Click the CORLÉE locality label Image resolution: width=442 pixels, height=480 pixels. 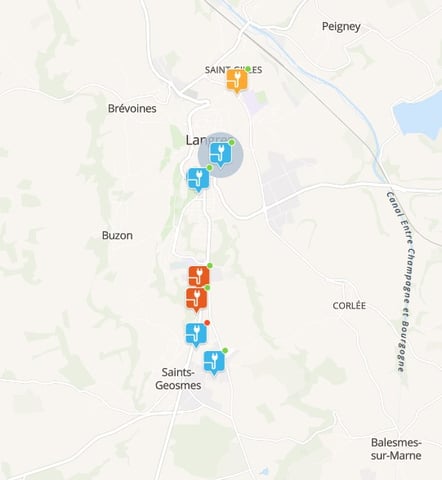(349, 305)
